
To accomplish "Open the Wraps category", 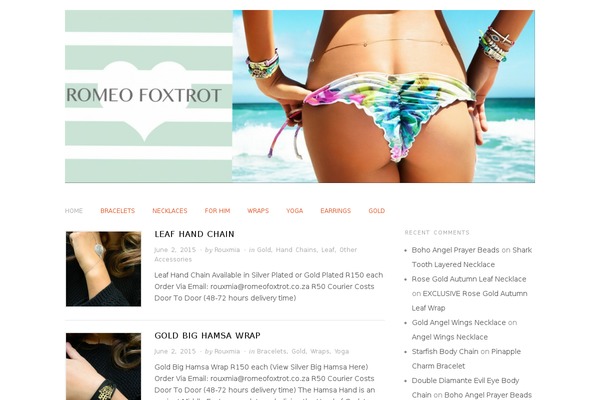I will (258, 211).
